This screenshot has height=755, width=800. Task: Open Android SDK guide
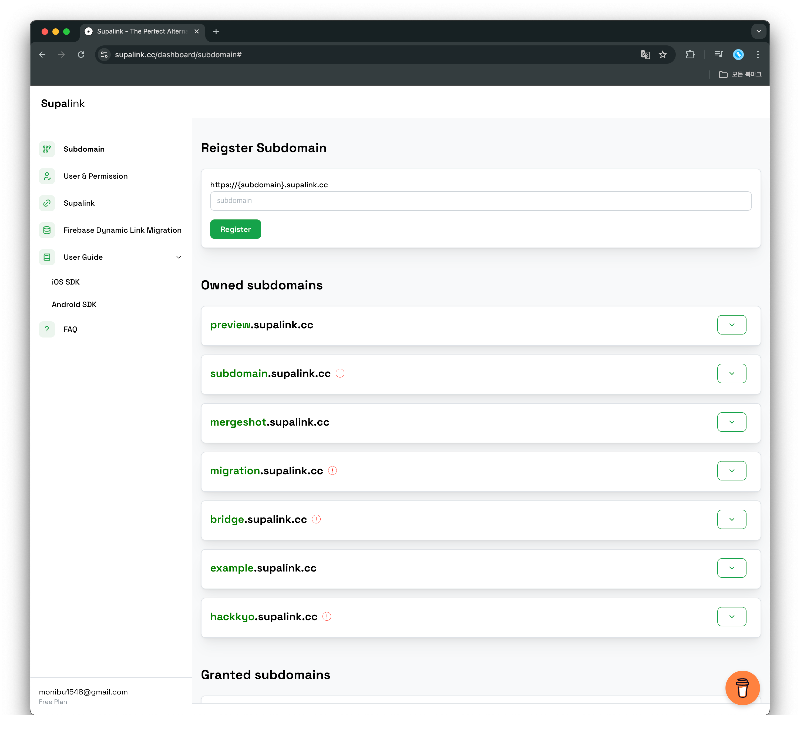click(x=74, y=305)
